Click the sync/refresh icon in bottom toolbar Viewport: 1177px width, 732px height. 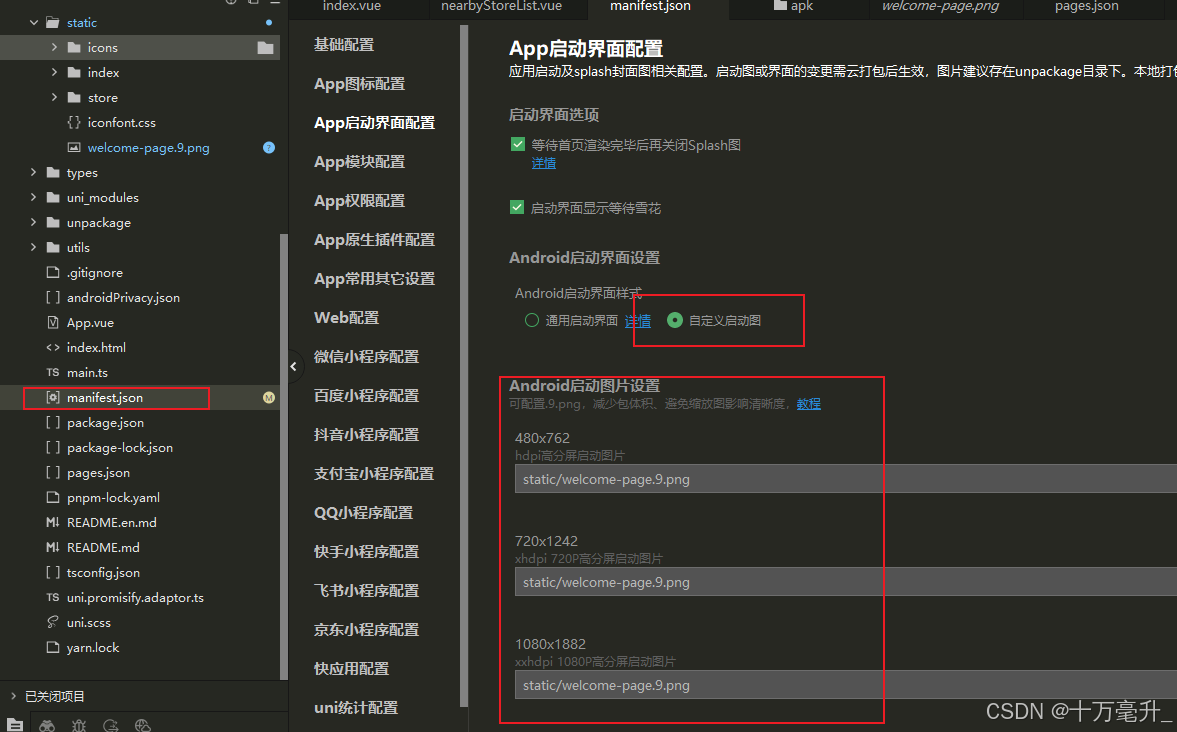111,725
